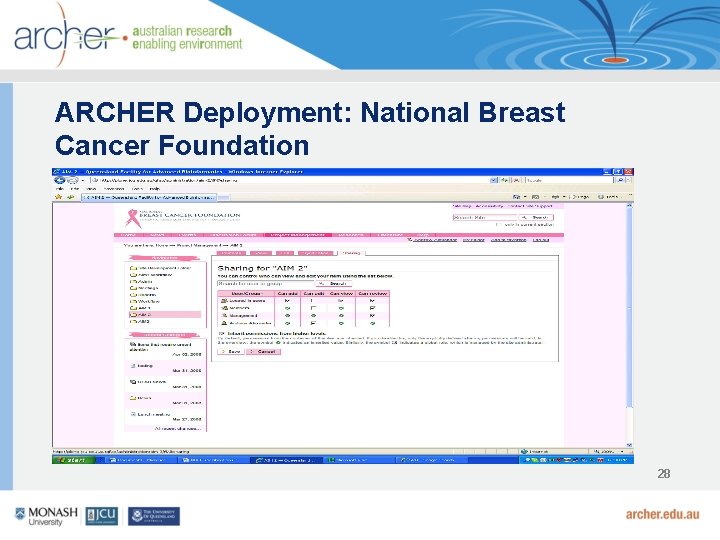Toggle 'Can edit' checkbox in second sharing row
The height and width of the screenshot is (540, 720).
click(313, 308)
